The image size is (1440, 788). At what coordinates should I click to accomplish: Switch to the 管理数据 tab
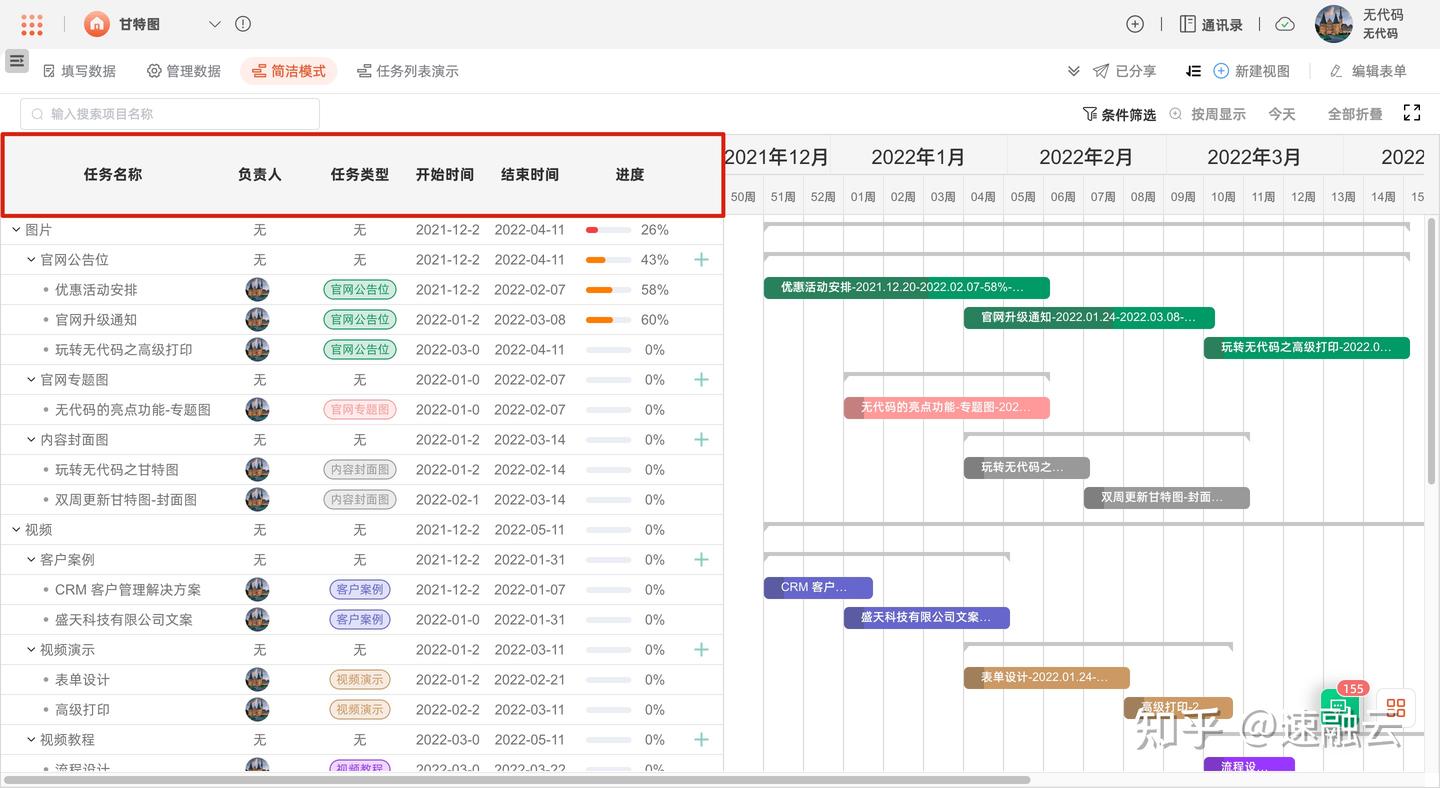(x=184, y=71)
